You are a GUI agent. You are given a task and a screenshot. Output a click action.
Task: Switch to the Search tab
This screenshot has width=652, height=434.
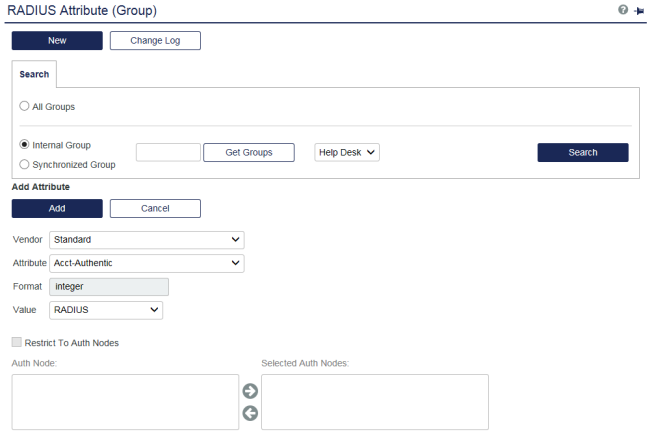point(35,75)
